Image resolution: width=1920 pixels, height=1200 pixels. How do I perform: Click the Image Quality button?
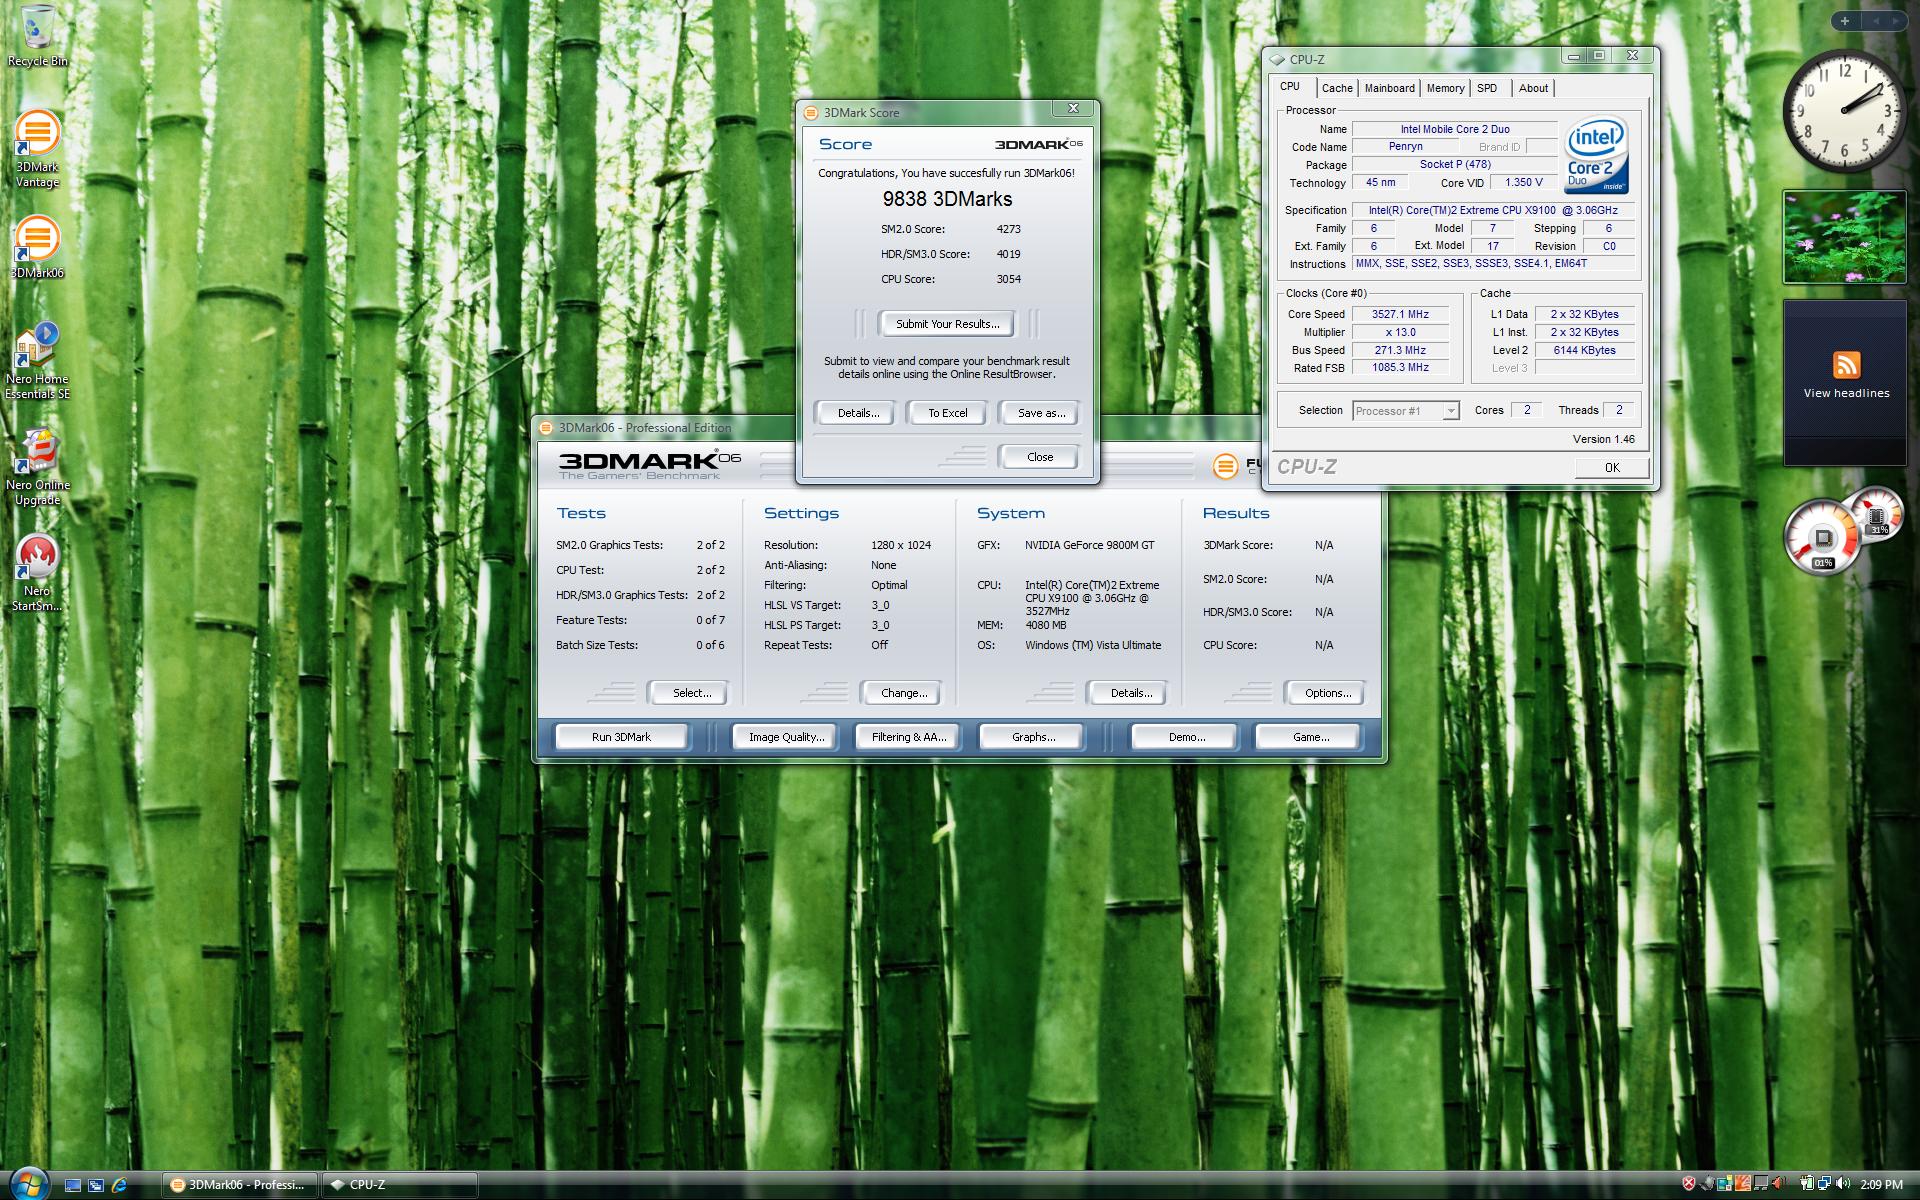point(786,737)
